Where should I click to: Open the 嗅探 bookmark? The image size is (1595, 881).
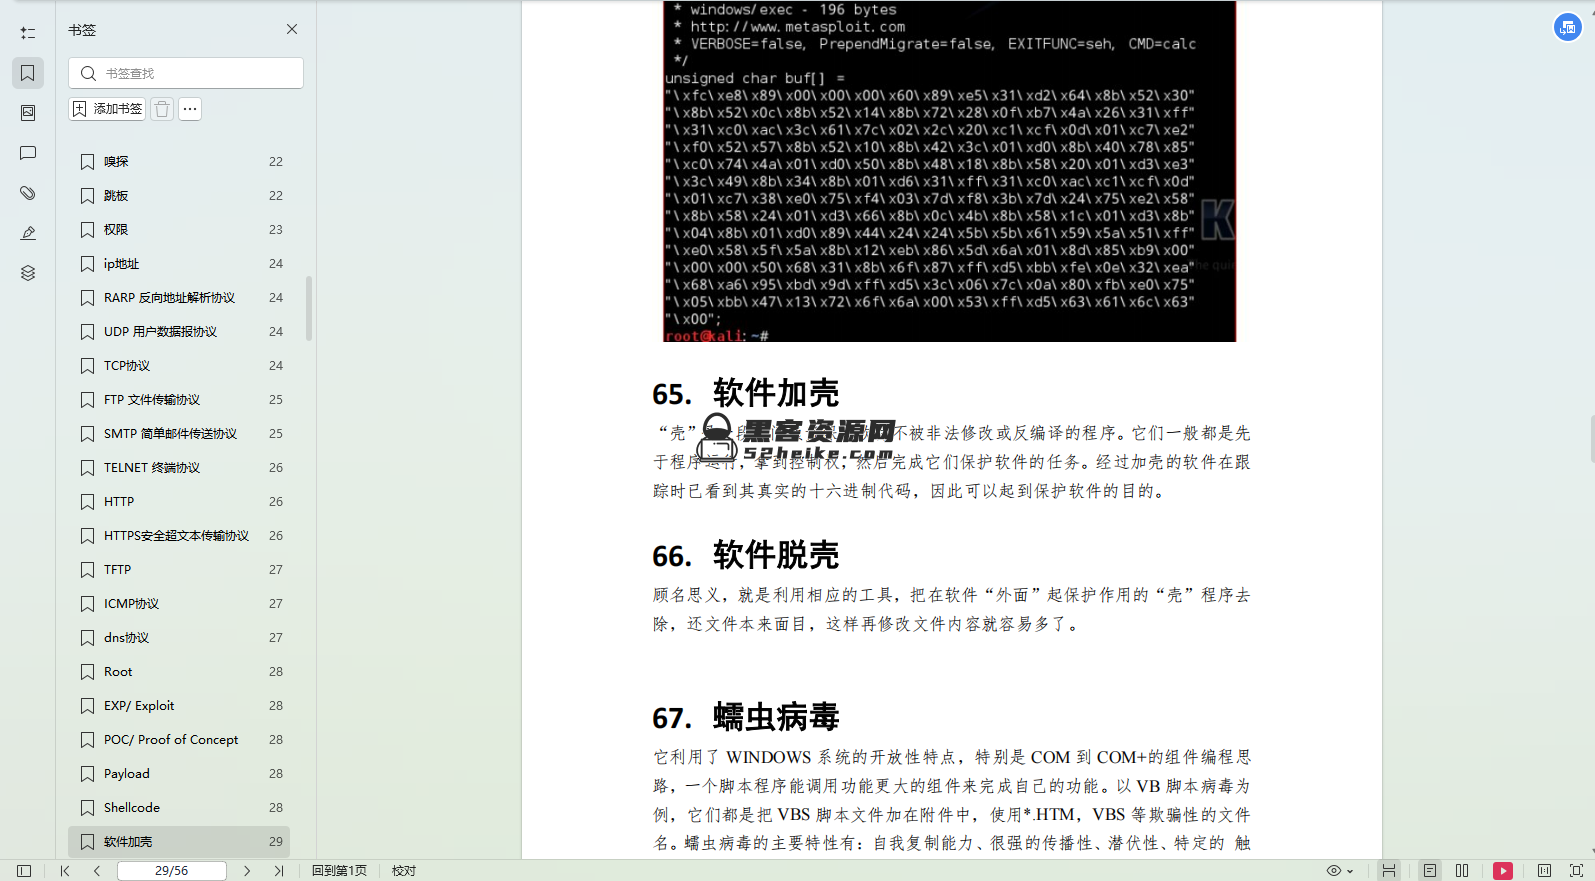[x=179, y=162]
